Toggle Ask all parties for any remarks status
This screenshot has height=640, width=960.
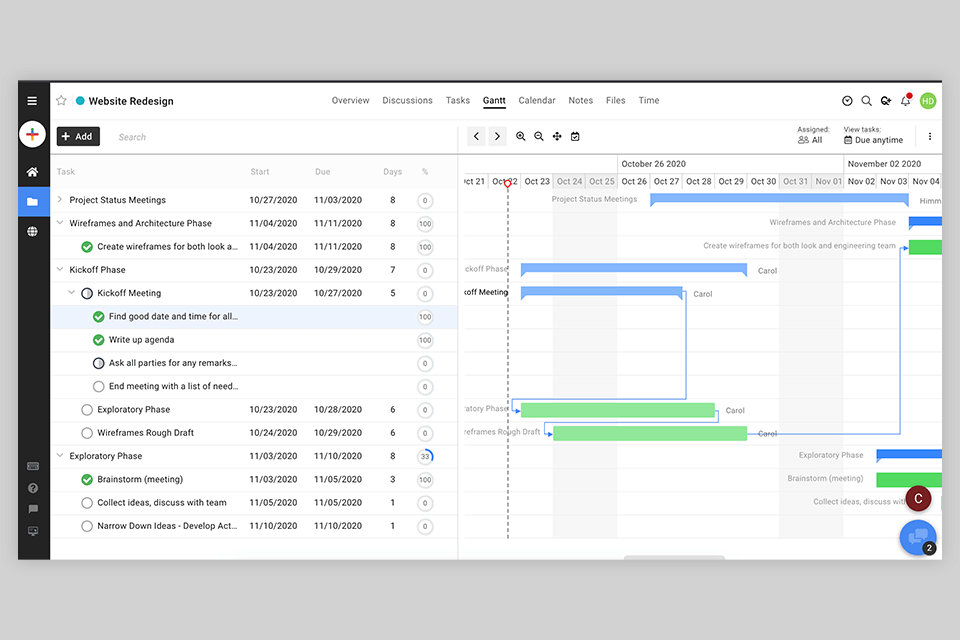pyautogui.click(x=99, y=363)
